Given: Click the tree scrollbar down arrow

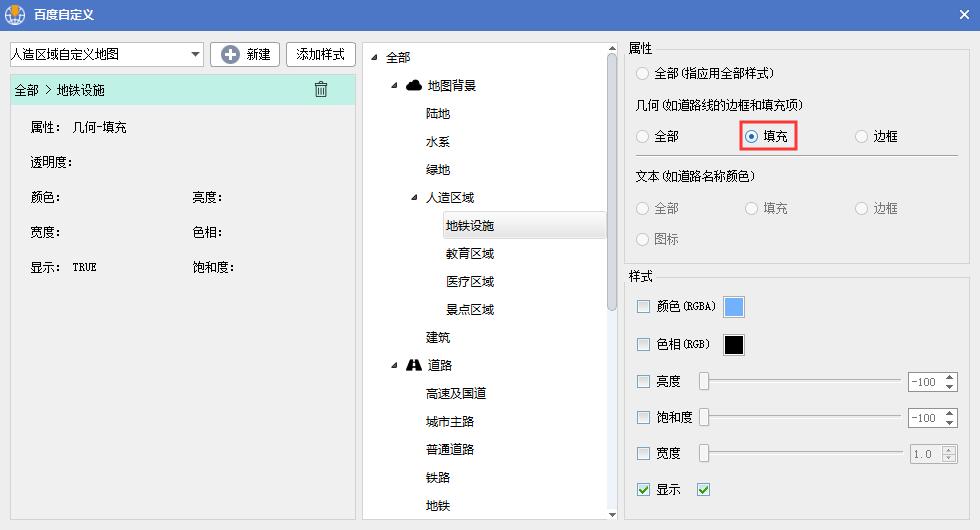Looking at the screenshot, I should tap(612, 514).
